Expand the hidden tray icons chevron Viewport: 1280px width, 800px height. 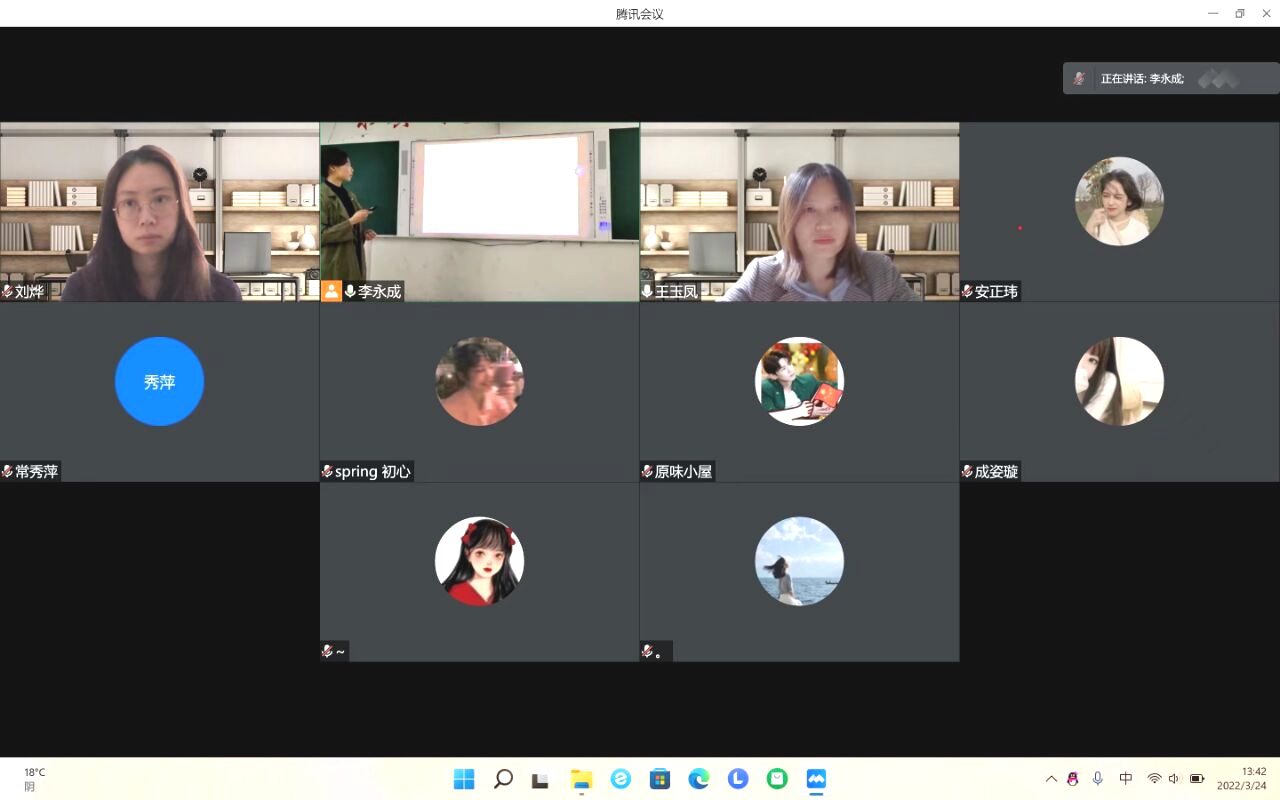click(1051, 779)
